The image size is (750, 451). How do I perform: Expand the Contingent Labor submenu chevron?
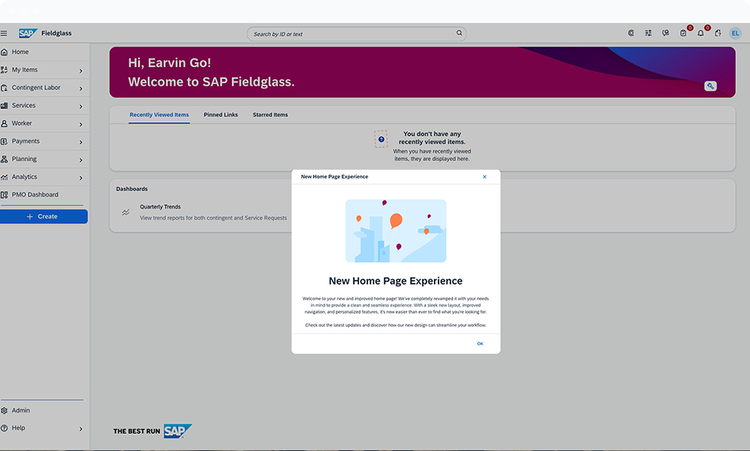click(x=81, y=88)
